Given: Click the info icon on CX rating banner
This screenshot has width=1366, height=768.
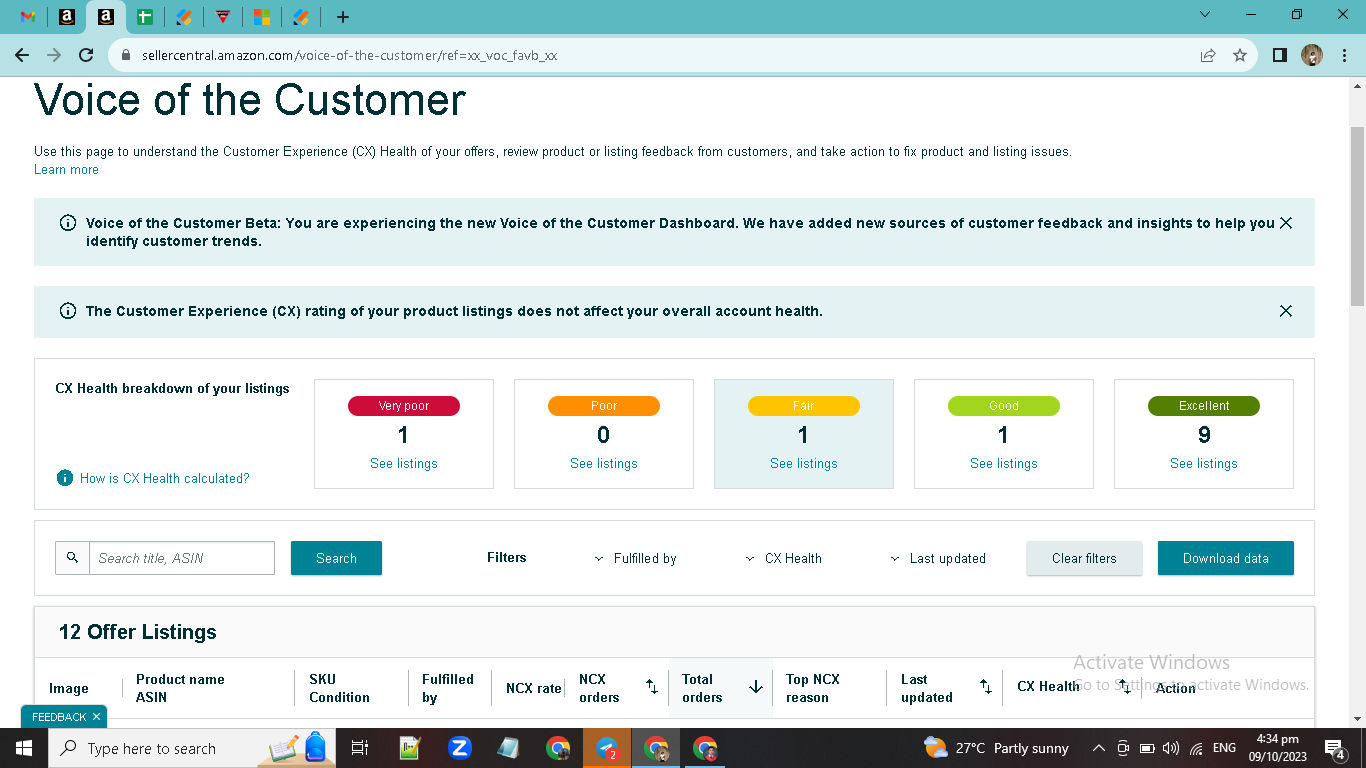Looking at the screenshot, I should 68,311.
